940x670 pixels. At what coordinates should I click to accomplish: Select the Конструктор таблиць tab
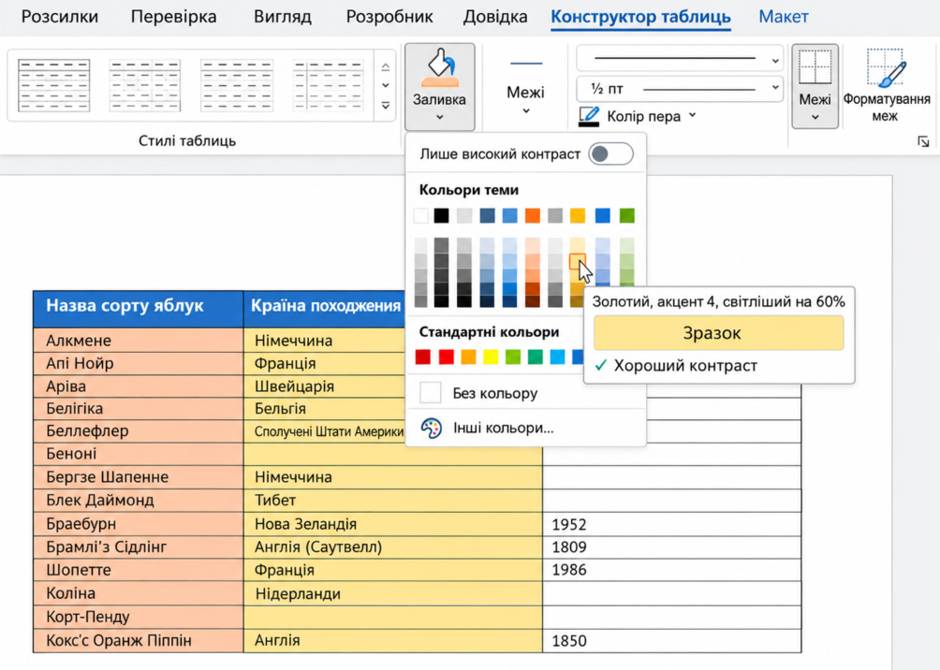pos(641,17)
